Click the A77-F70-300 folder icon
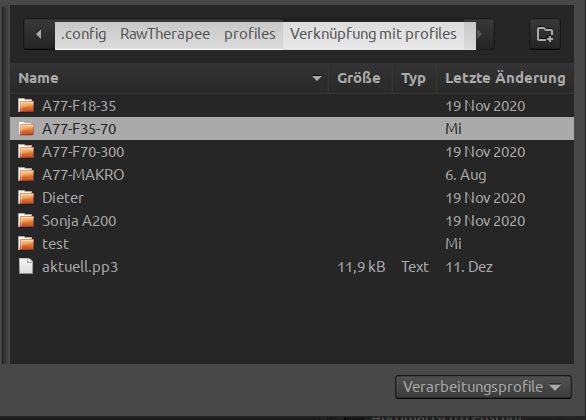This screenshot has width=586, height=420. (26, 152)
